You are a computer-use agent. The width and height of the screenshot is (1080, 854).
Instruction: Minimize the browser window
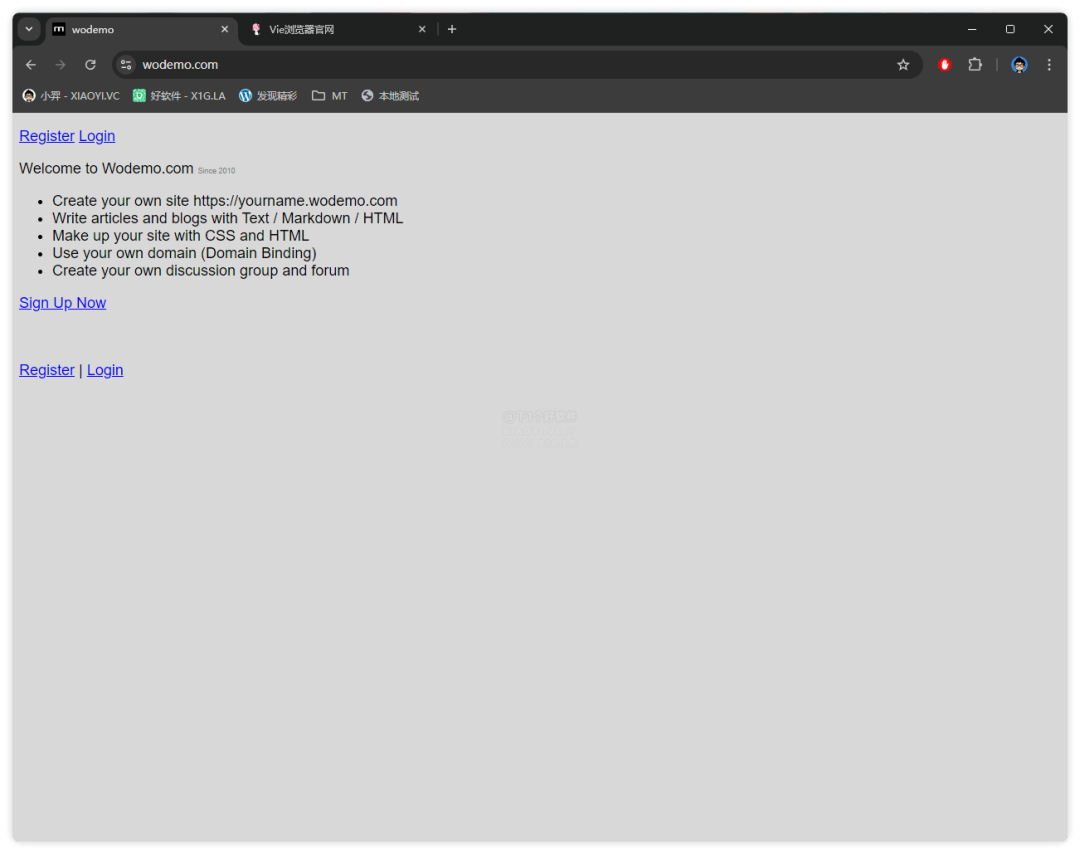(x=972, y=29)
